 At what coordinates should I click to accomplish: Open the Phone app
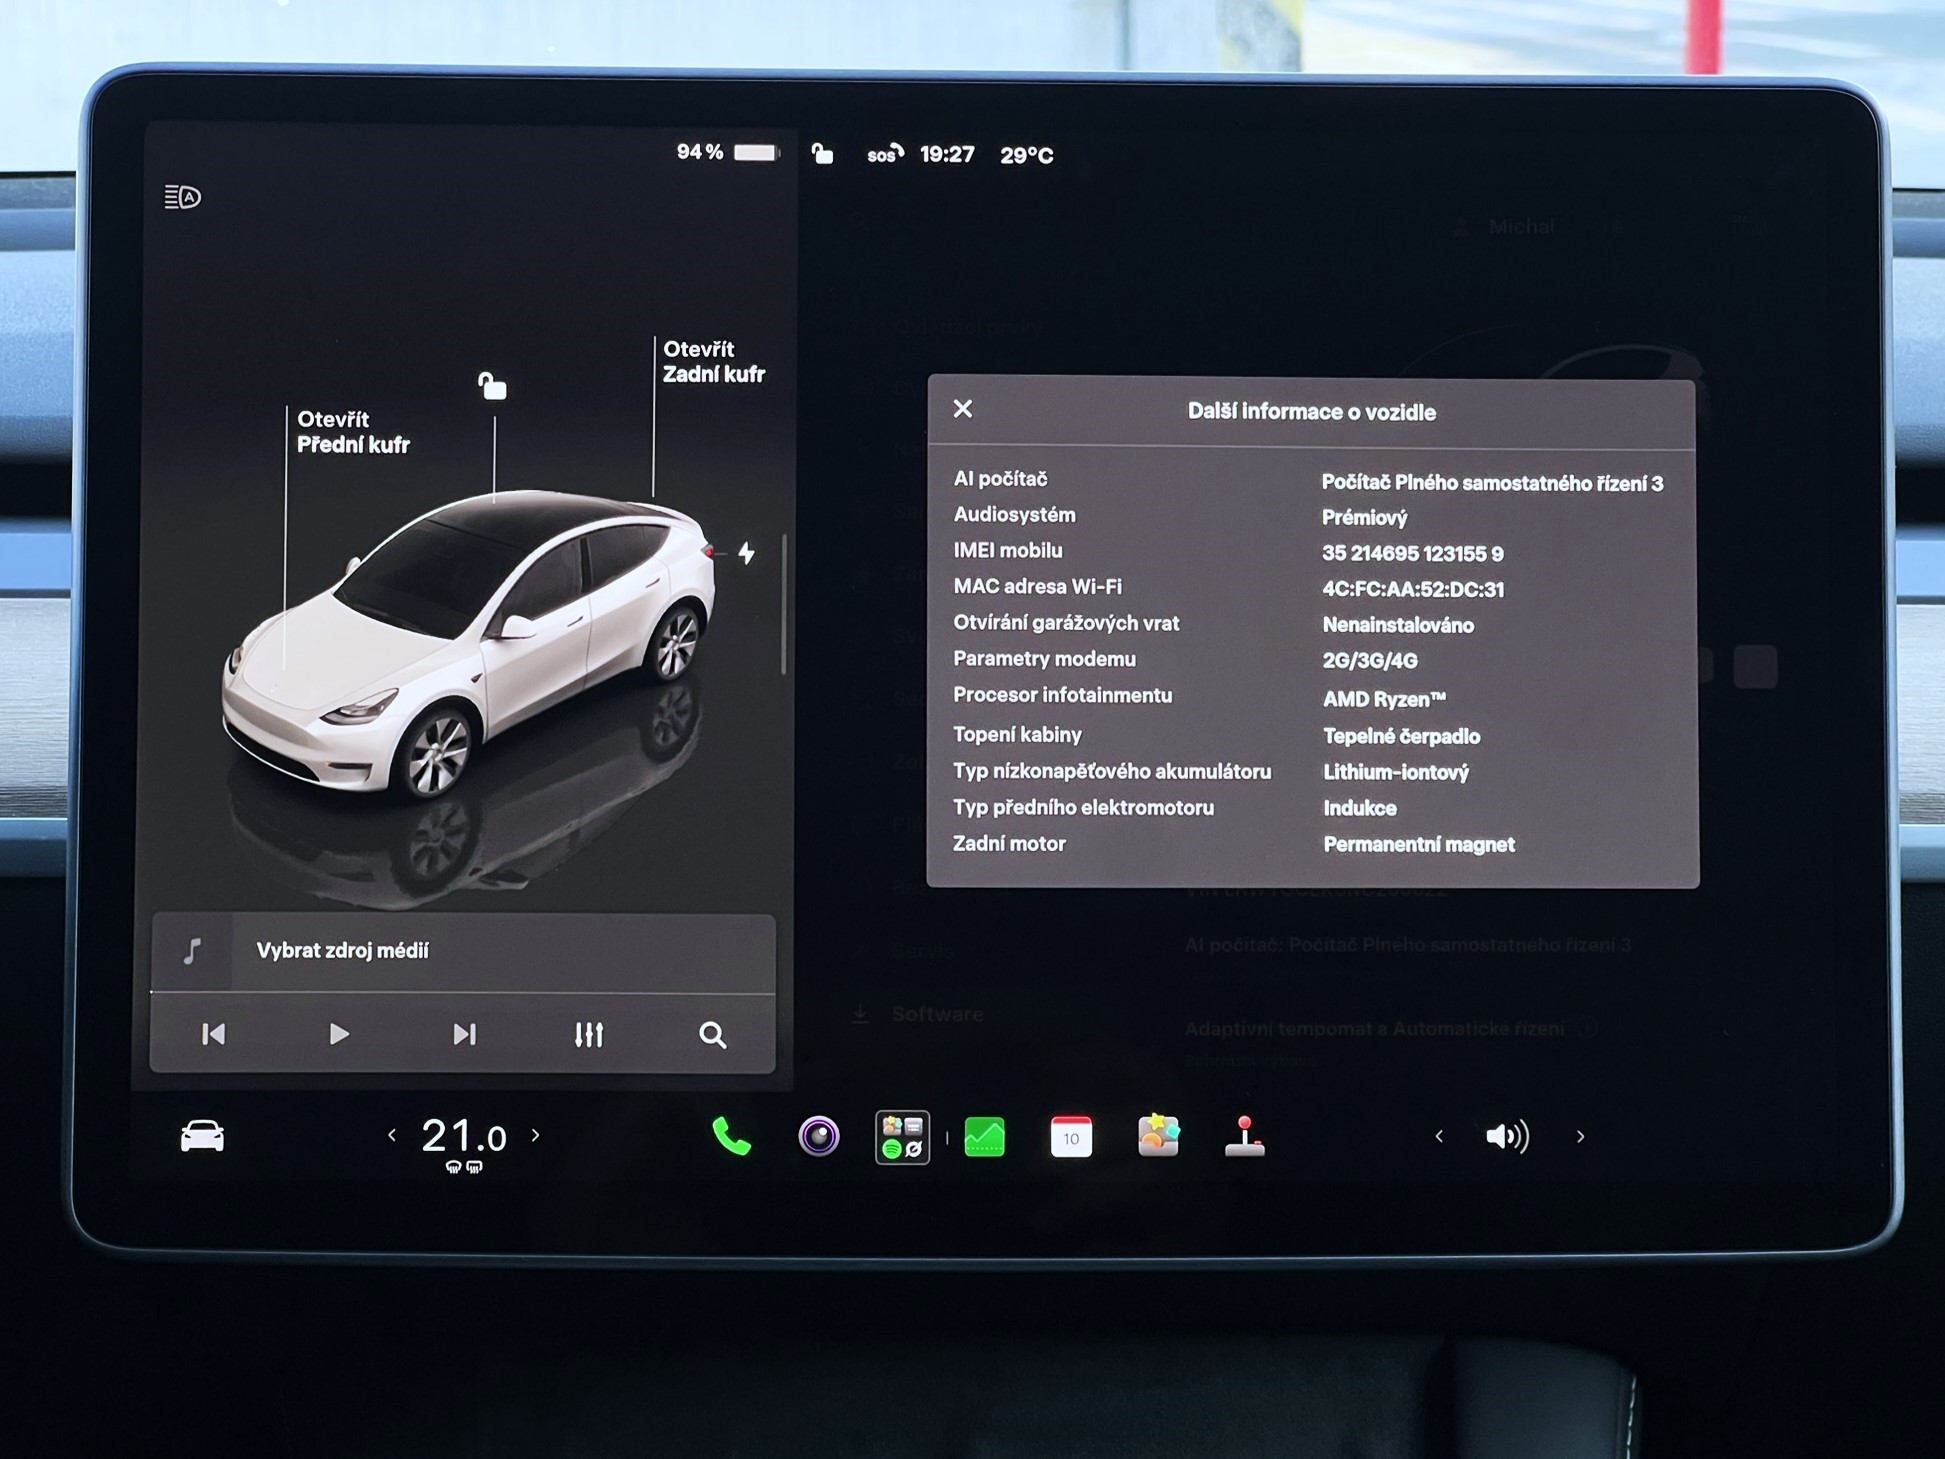click(x=731, y=1137)
